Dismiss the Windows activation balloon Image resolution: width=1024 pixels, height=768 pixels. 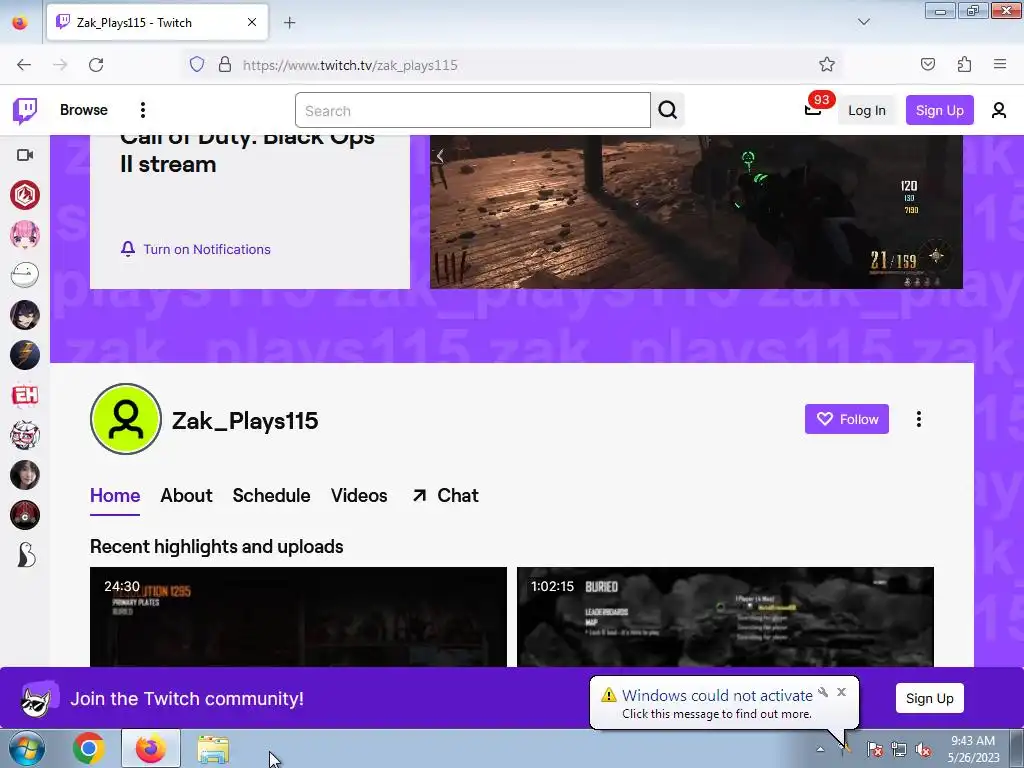pyautogui.click(x=841, y=692)
